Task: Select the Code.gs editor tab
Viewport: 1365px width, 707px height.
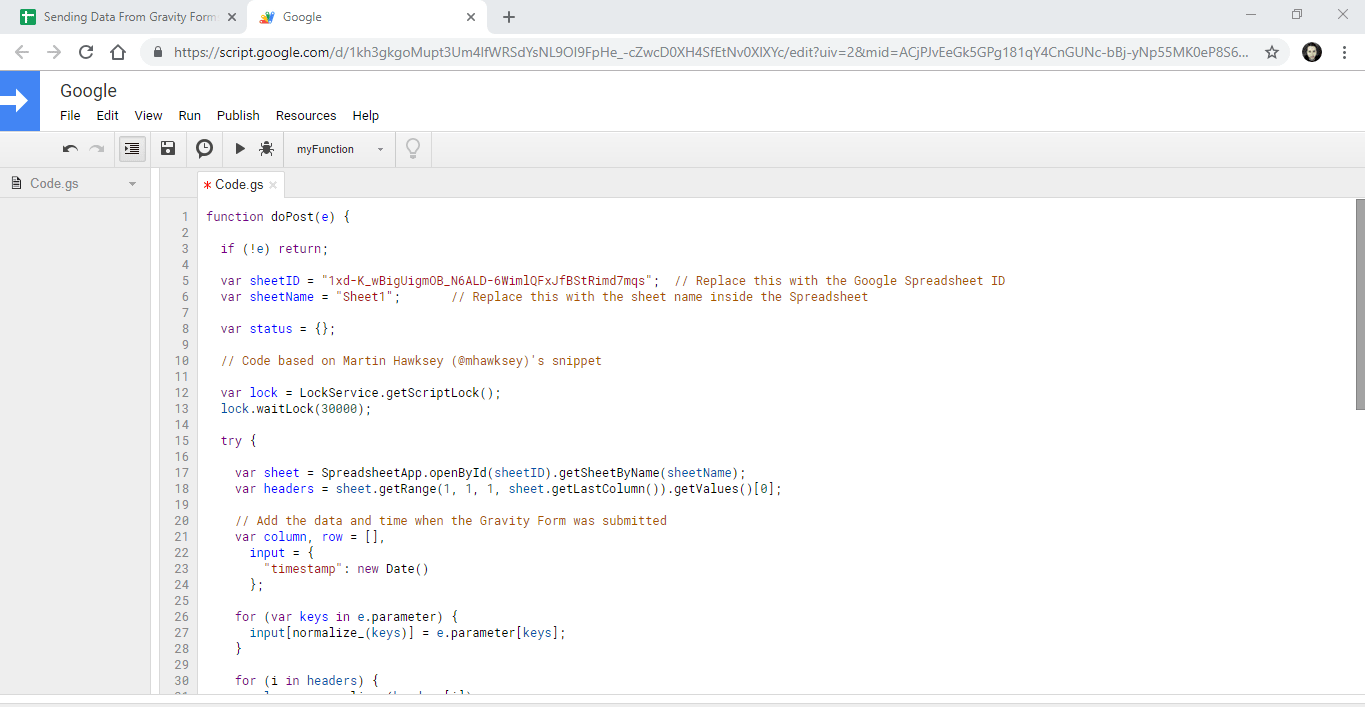Action: (x=240, y=185)
